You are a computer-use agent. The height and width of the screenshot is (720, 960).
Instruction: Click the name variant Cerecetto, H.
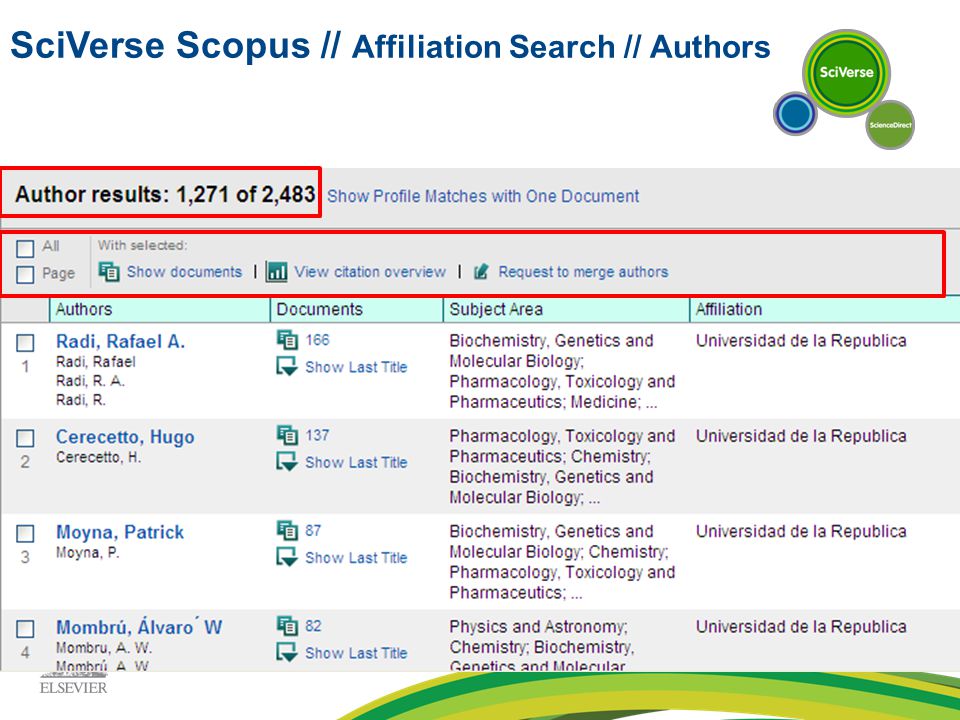click(99, 457)
